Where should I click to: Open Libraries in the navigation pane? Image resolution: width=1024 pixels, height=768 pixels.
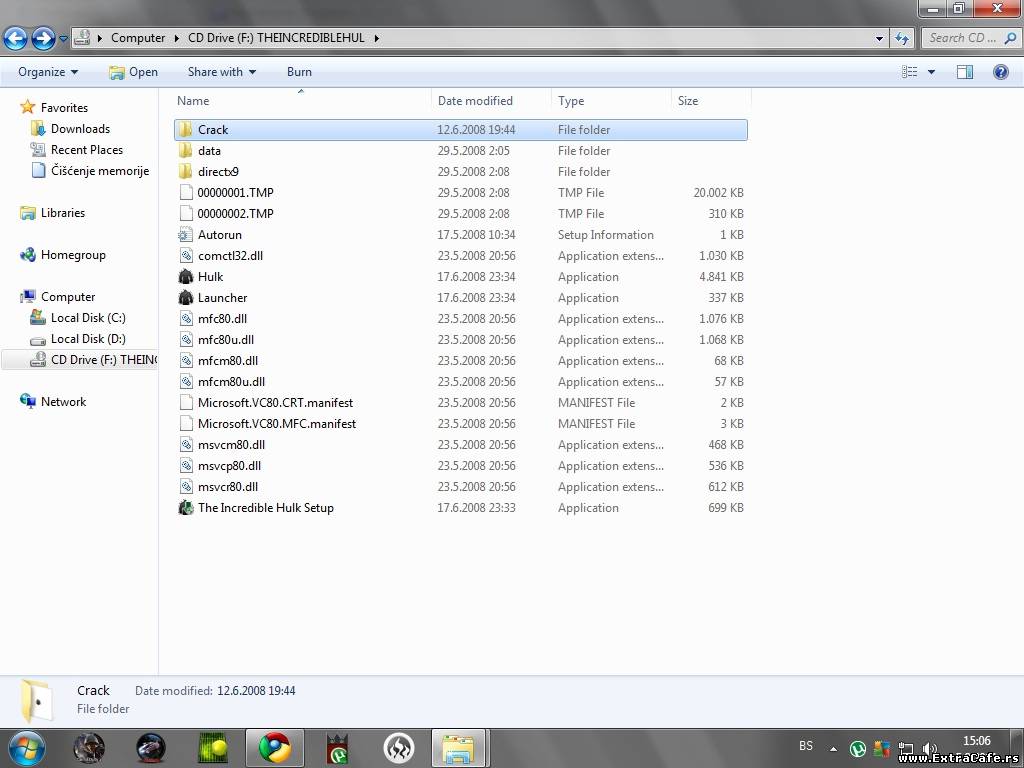click(62, 212)
